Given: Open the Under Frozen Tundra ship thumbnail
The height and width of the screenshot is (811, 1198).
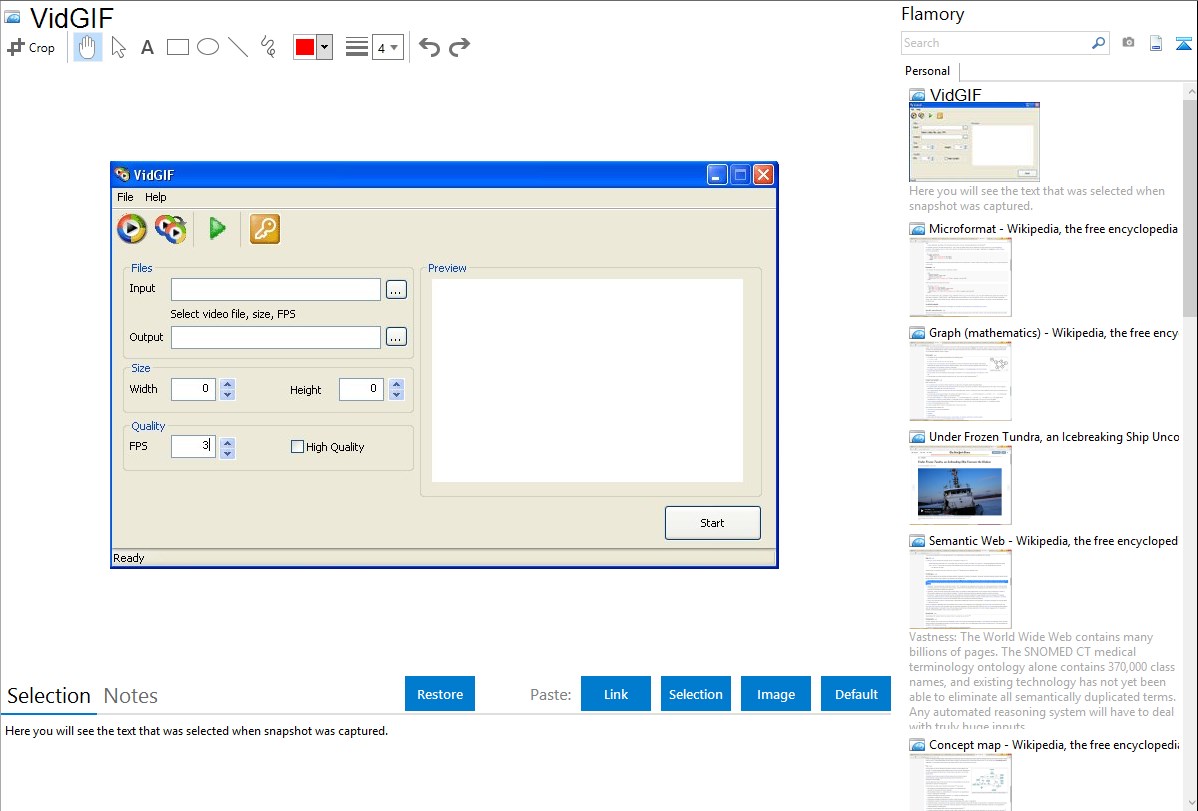Looking at the screenshot, I should coord(960,485).
